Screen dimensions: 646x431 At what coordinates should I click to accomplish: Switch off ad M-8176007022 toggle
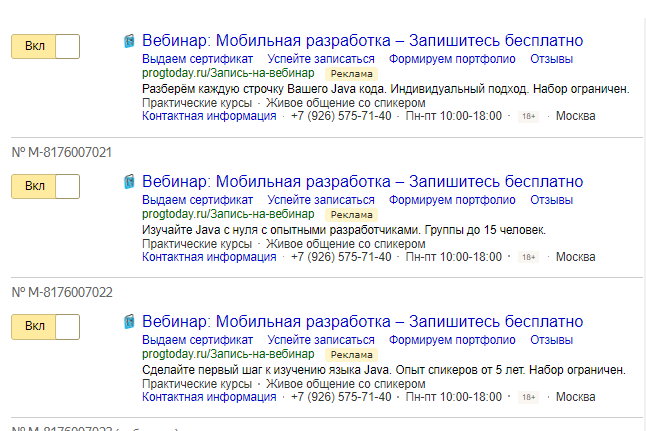pos(45,327)
